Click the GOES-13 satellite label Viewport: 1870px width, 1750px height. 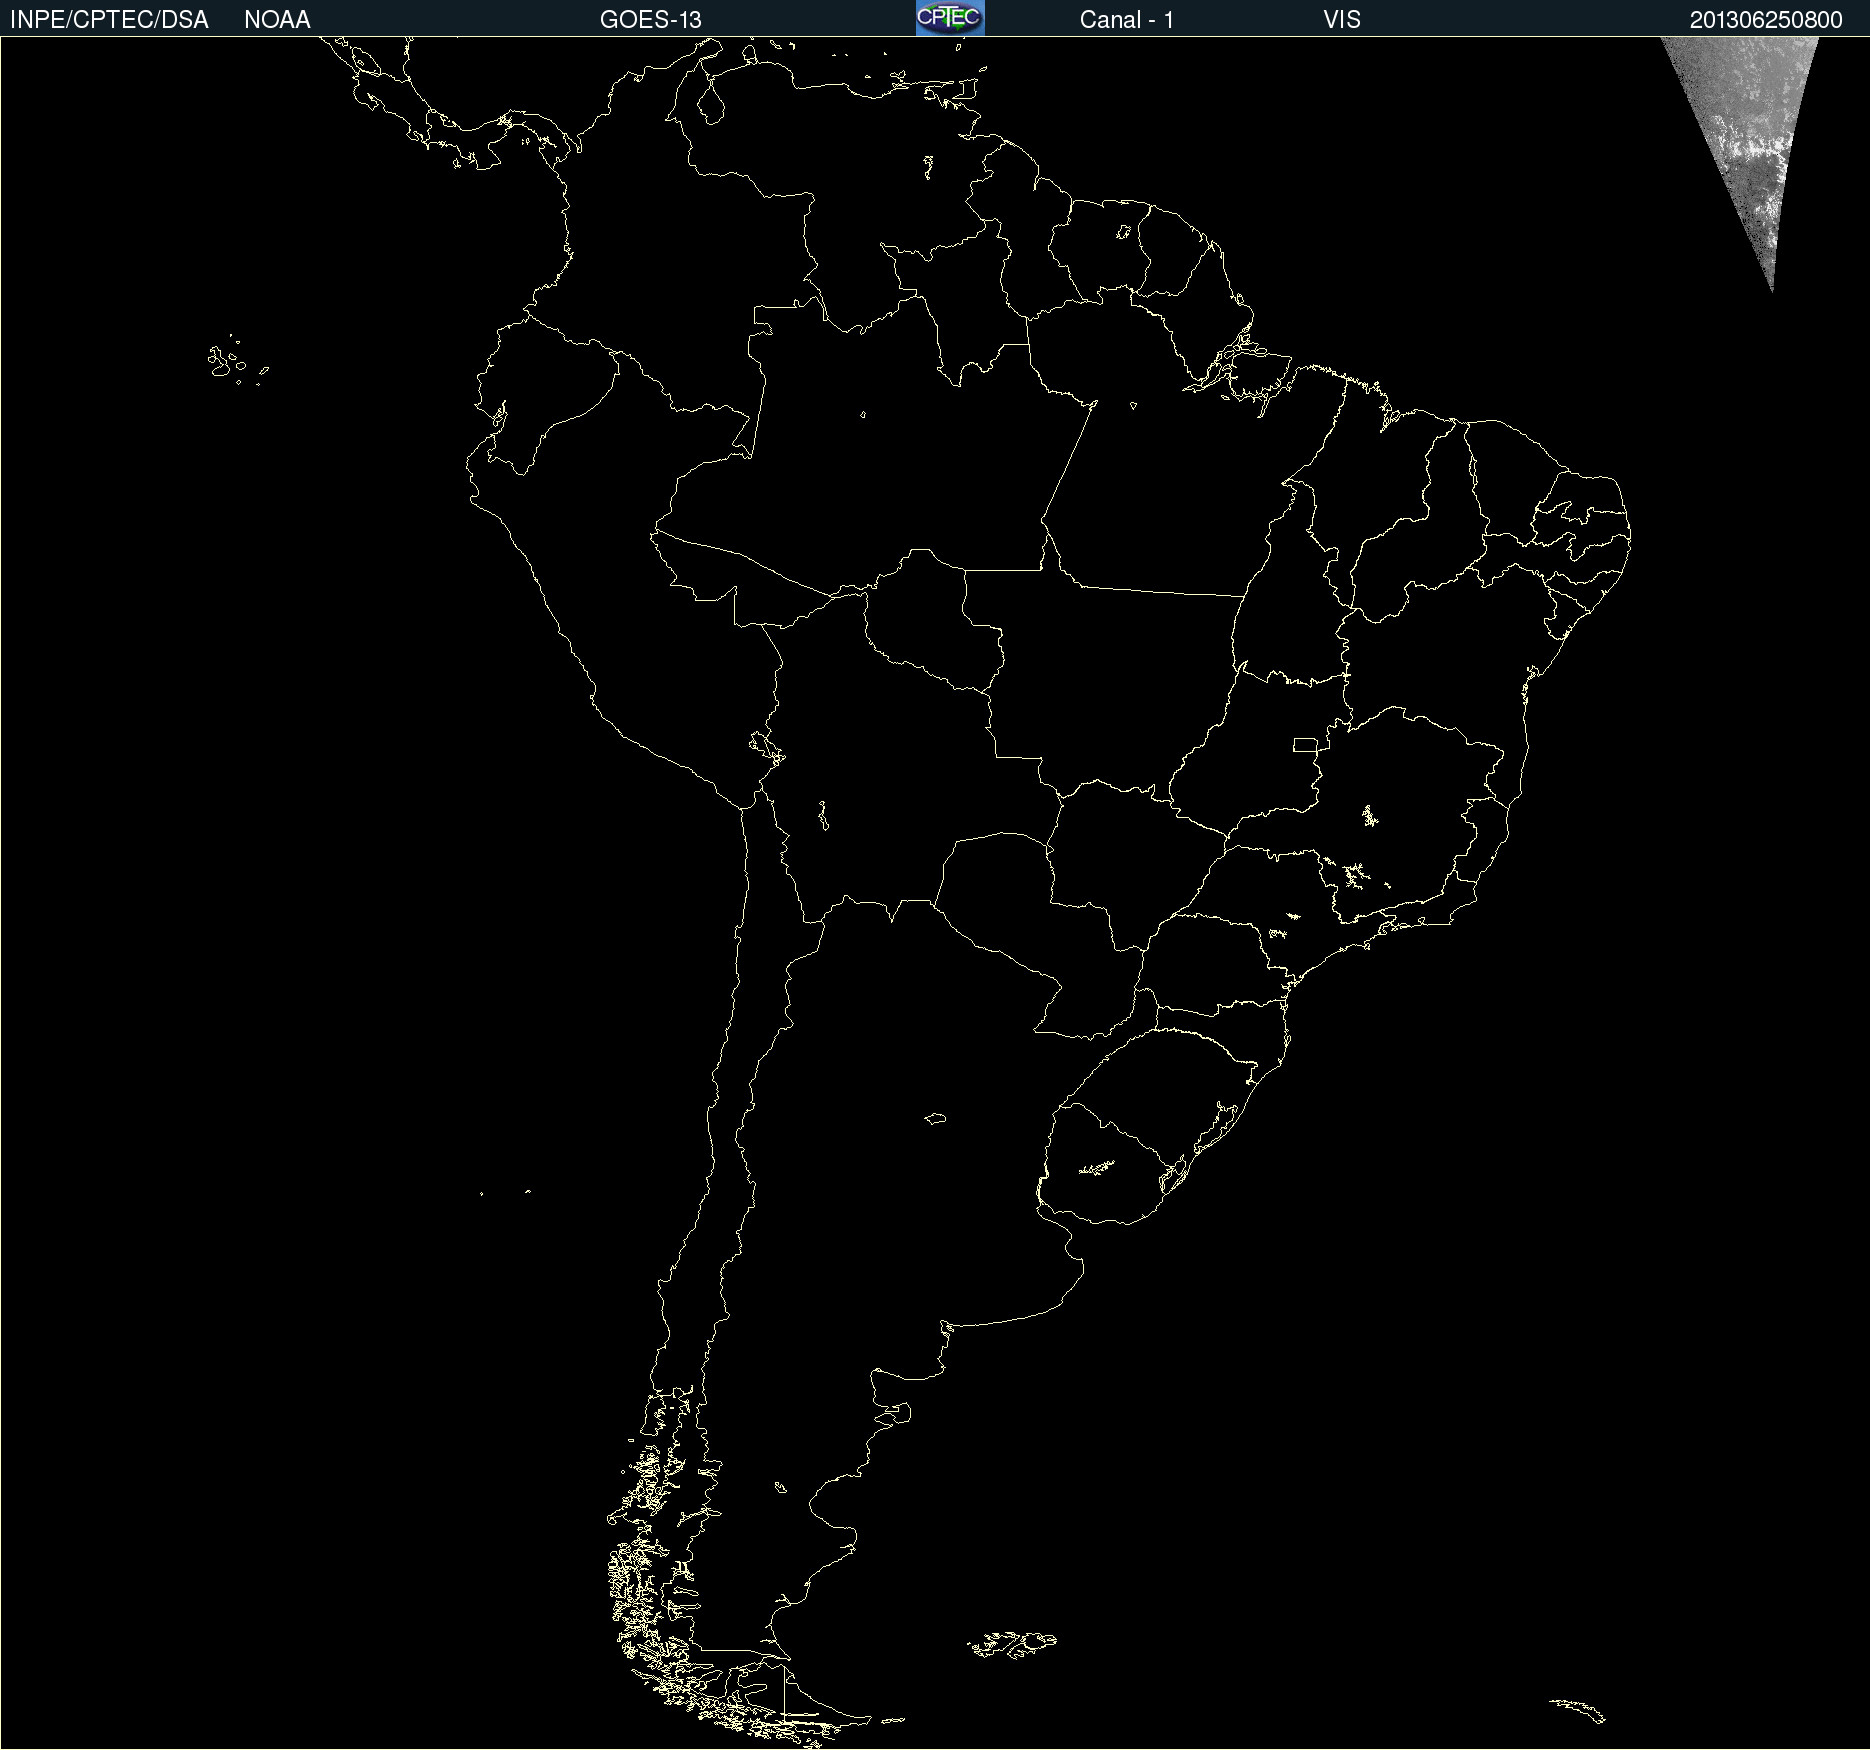tap(651, 20)
